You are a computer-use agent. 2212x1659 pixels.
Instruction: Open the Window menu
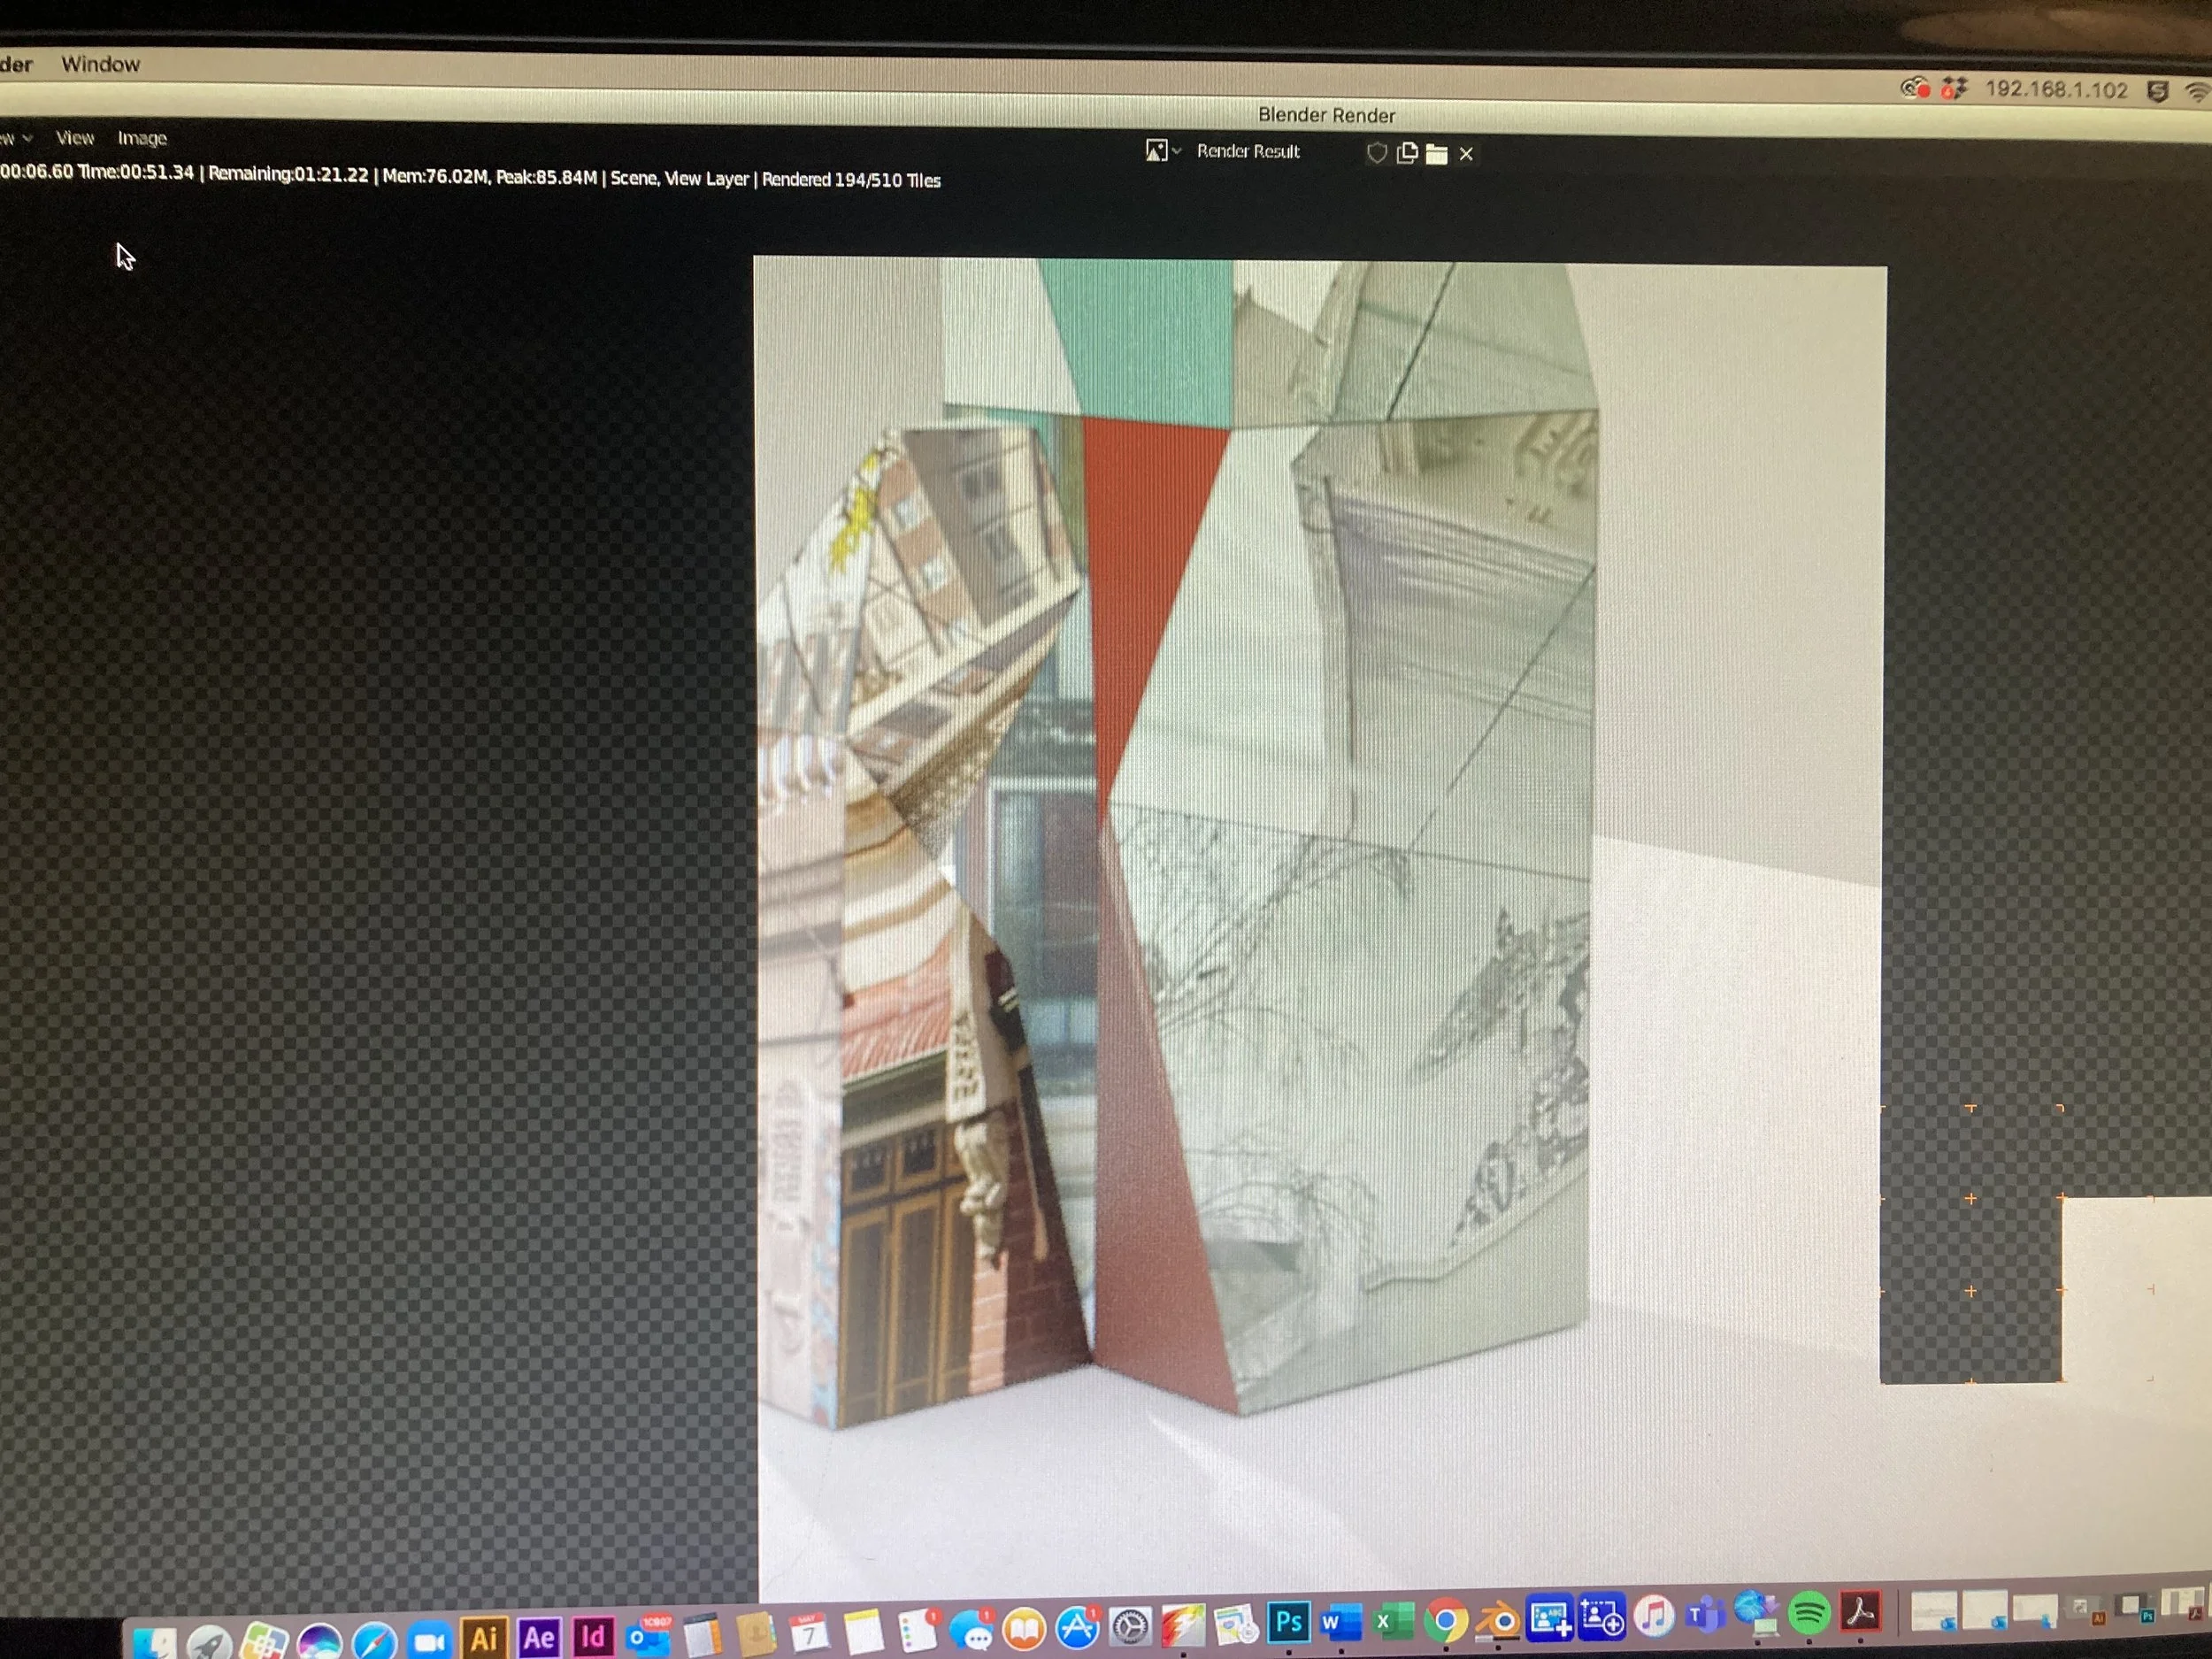coord(100,64)
